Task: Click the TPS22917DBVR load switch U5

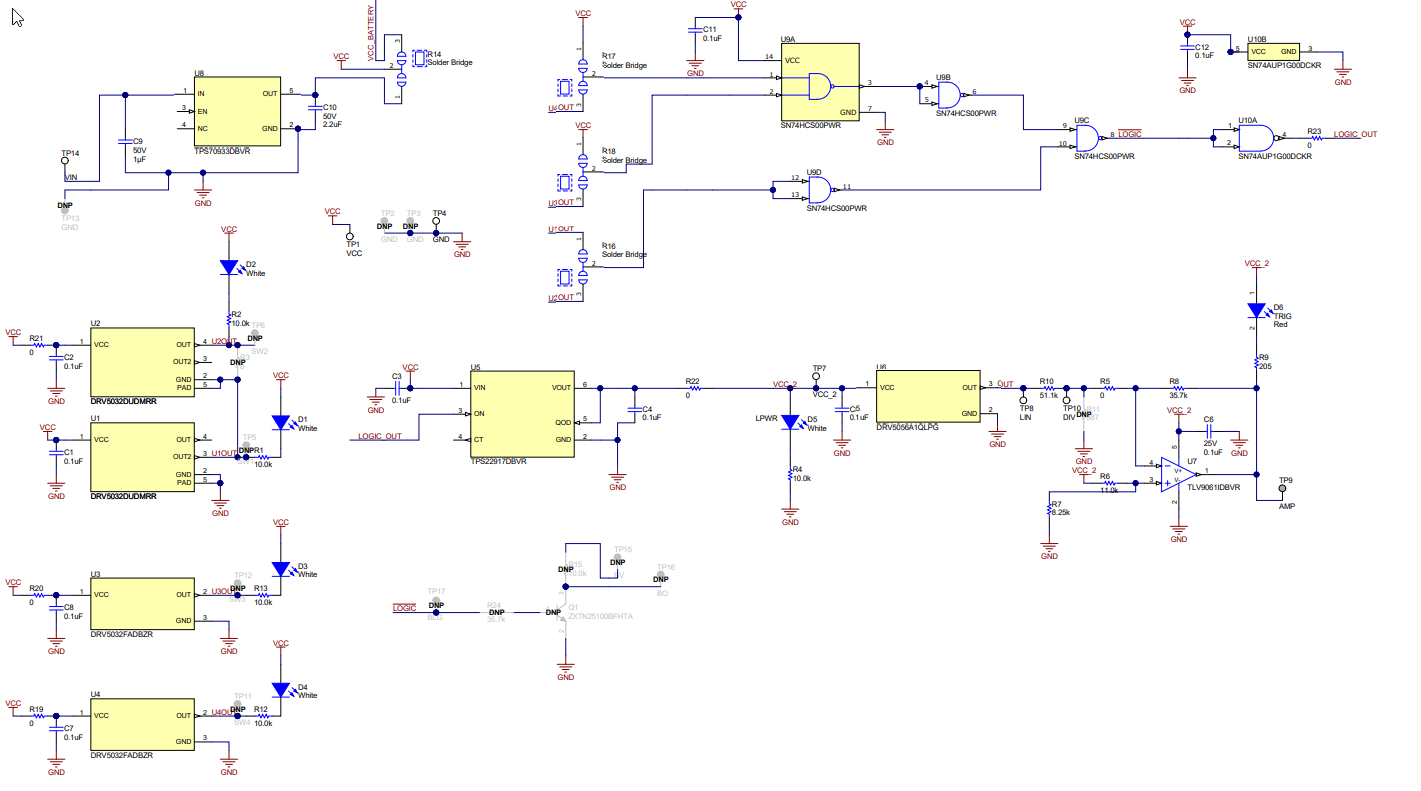Action: 520,413
